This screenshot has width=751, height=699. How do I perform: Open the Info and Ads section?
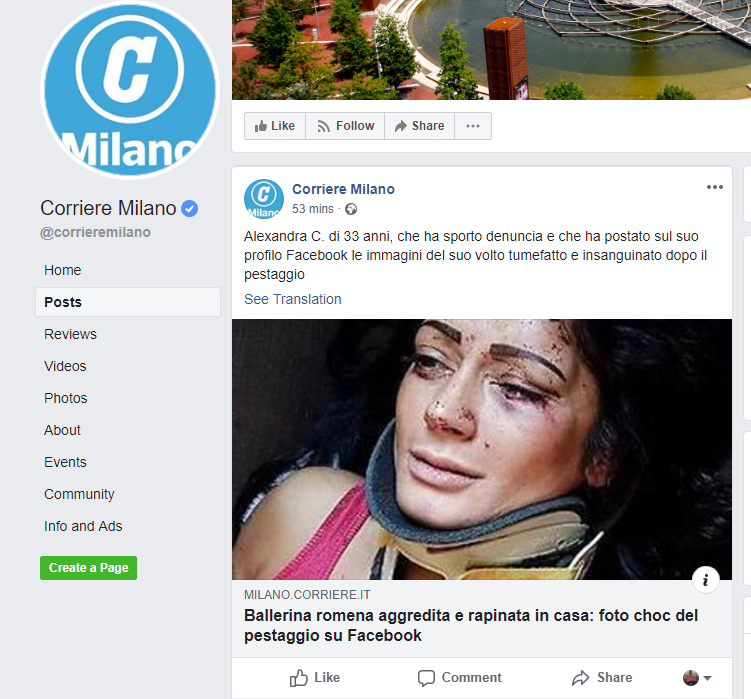click(x=83, y=526)
